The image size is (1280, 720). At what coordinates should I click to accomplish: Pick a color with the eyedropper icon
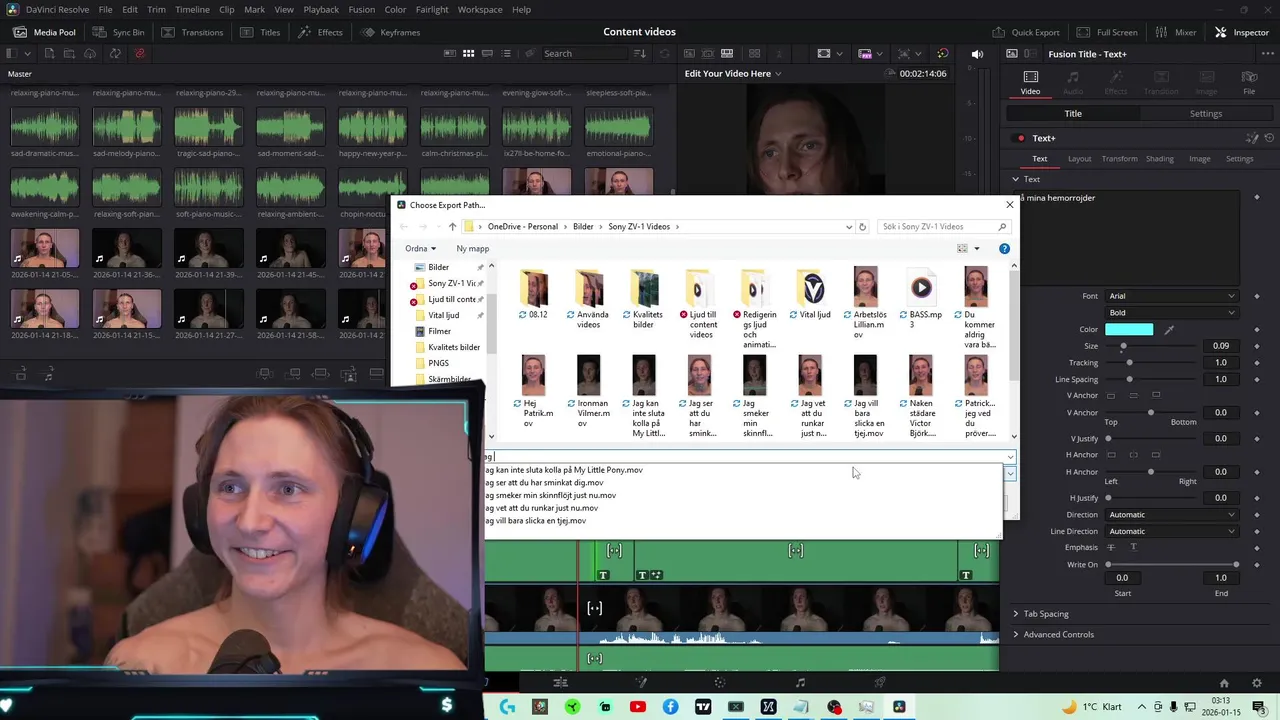pyautogui.click(x=1169, y=329)
